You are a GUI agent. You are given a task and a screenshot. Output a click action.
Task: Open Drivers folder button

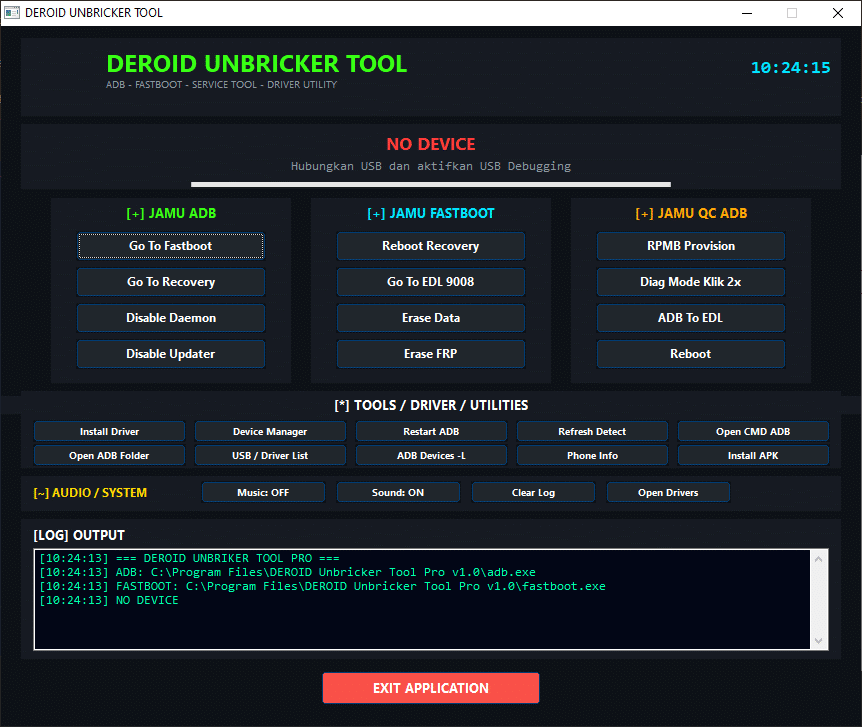[668, 492]
